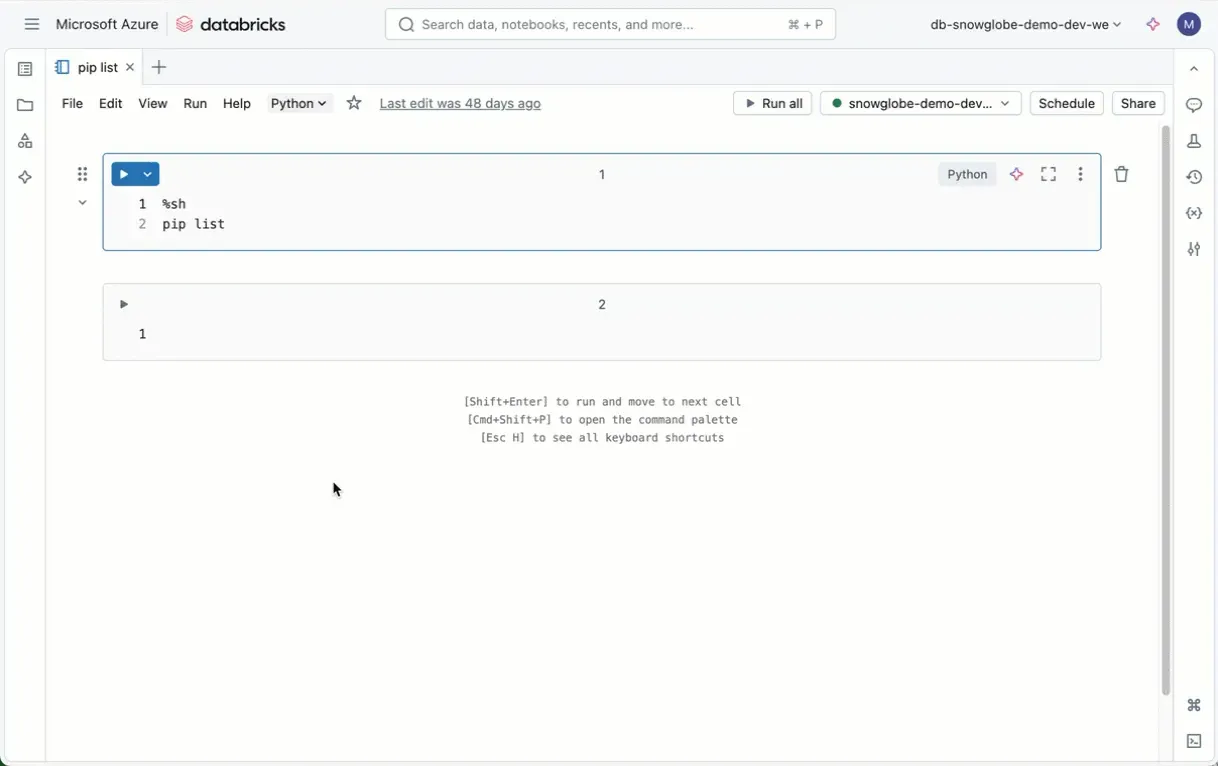Maximize cell 1 with the fullscreen icon
Screen dimensions: 1218x766
[x=1049, y=174]
